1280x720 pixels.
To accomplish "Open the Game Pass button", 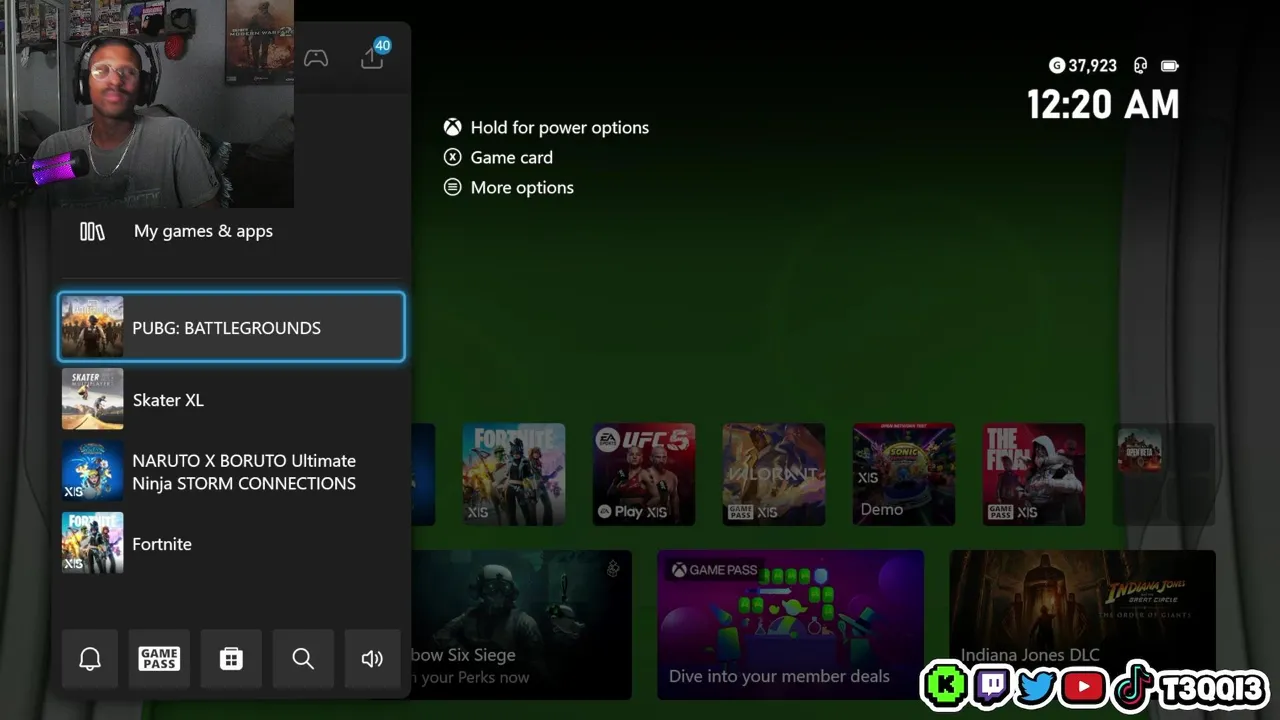I will [159, 658].
